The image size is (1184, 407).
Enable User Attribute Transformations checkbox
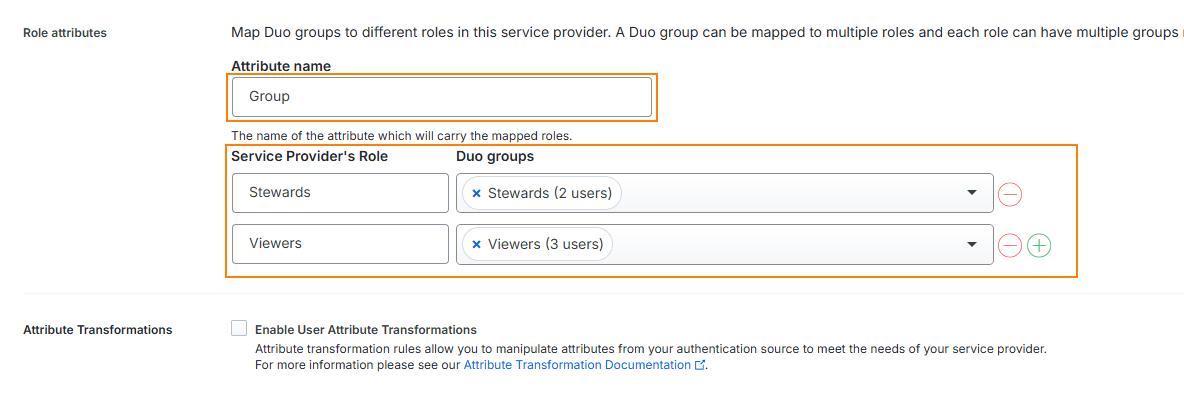click(x=239, y=328)
